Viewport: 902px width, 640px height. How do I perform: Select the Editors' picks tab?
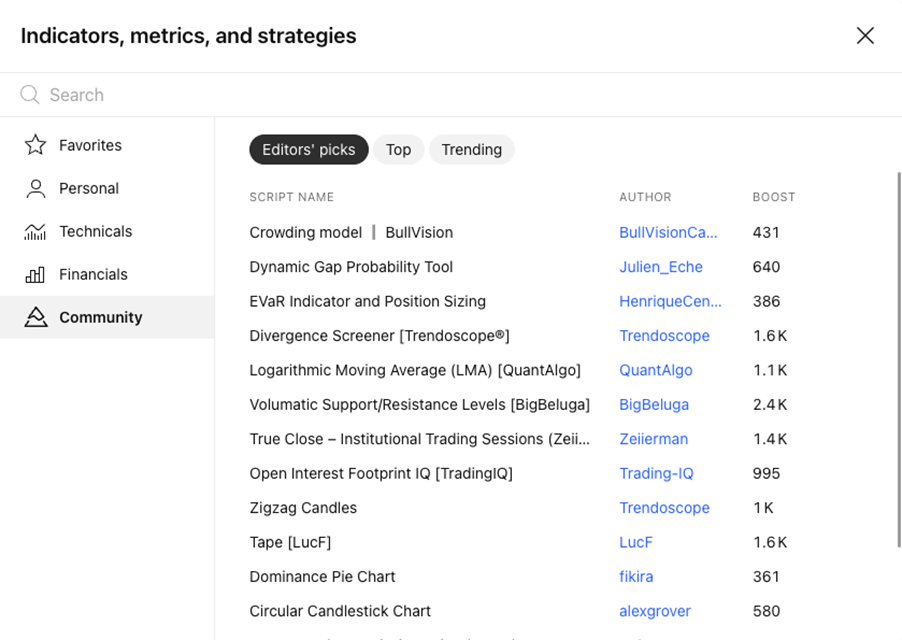click(x=308, y=150)
